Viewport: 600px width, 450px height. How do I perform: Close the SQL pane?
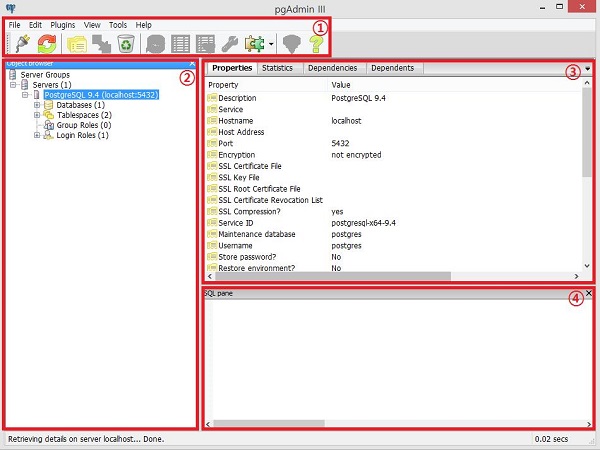(x=589, y=293)
